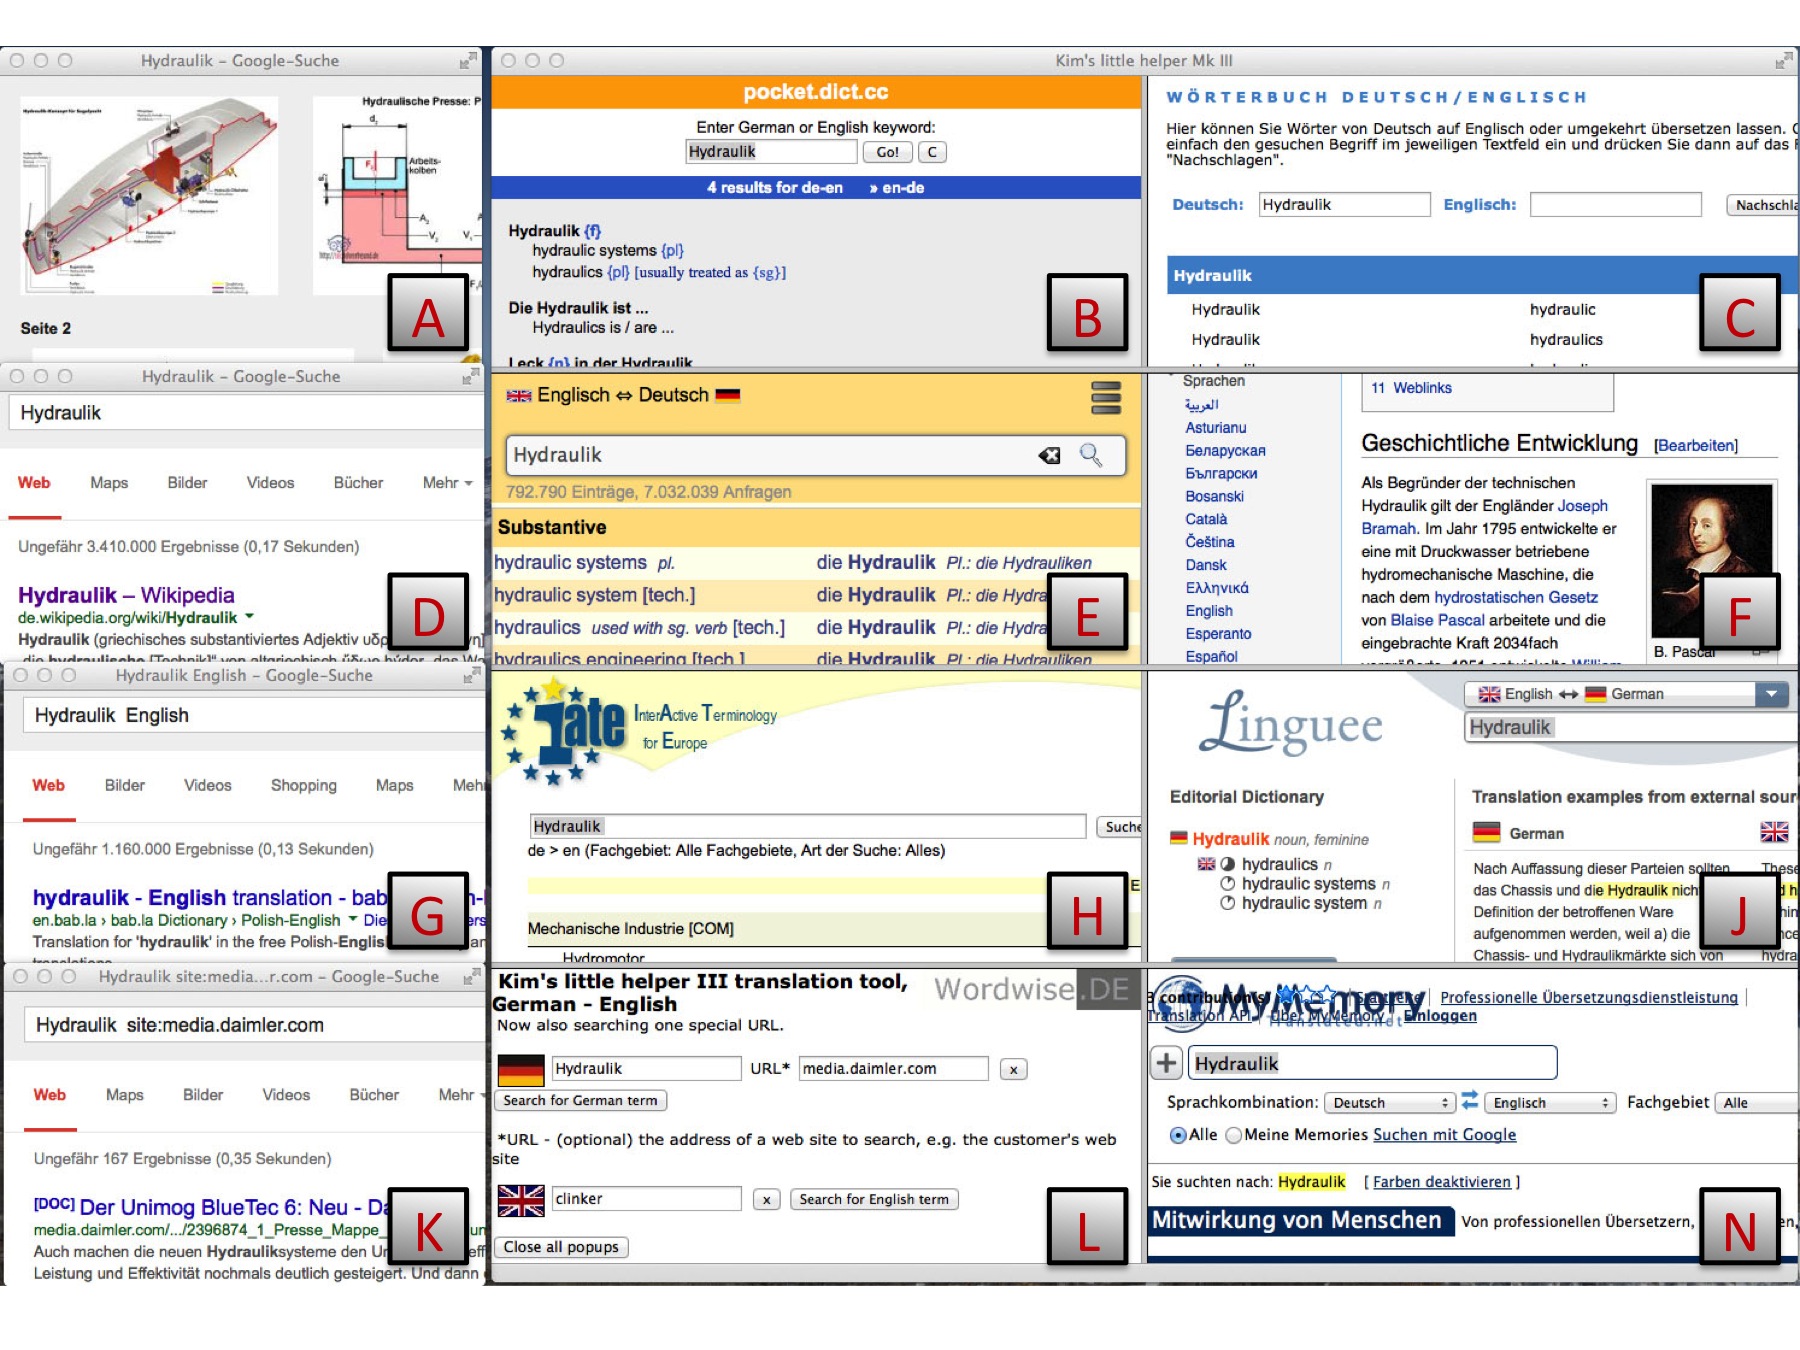
Task: Open 'hydraulik - English translation' bab.la result
Action: [x=210, y=898]
